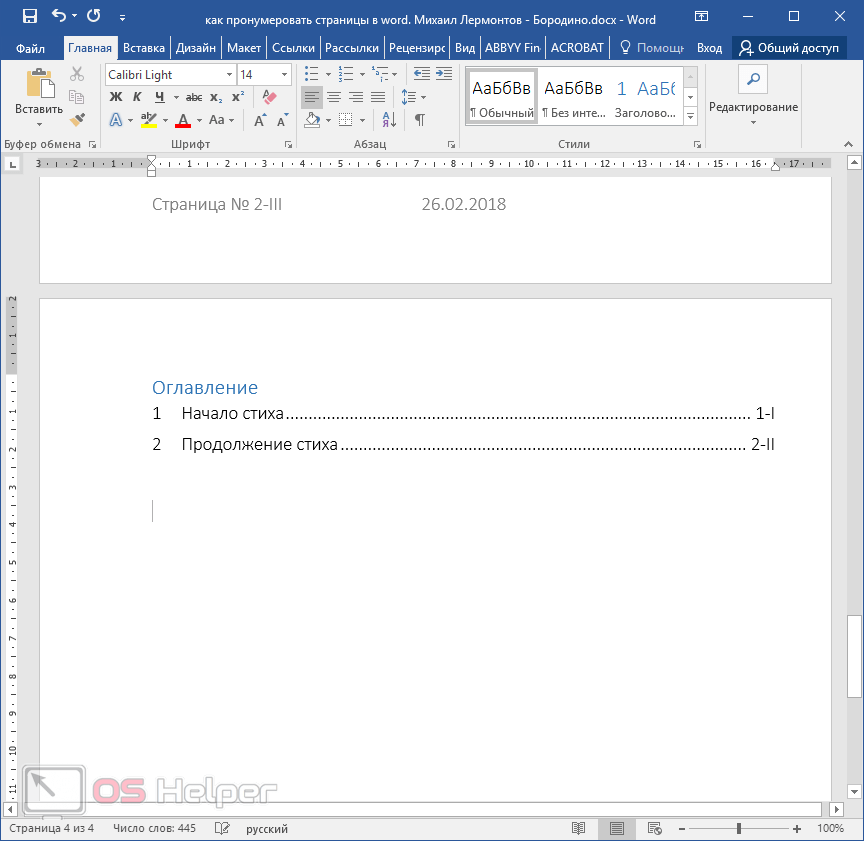Increase font size with larger A

coord(260,120)
